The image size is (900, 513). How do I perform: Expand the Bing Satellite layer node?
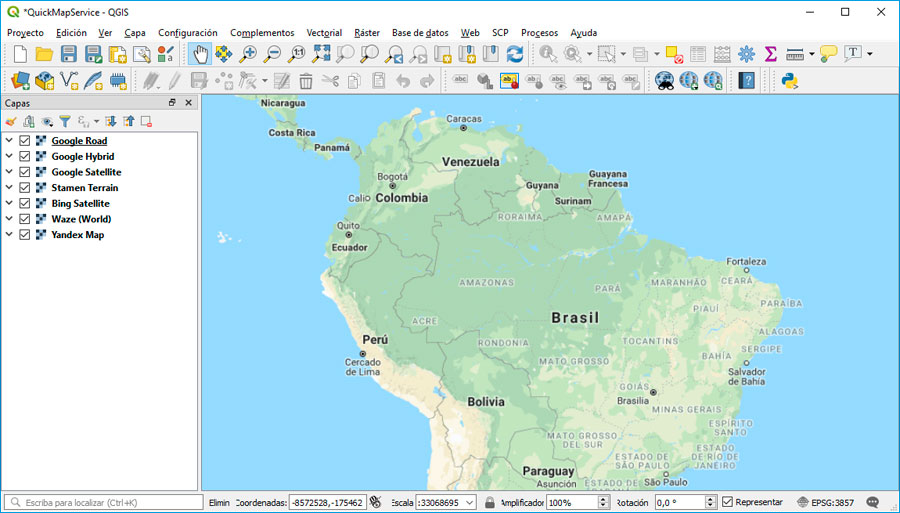[x=9, y=203]
